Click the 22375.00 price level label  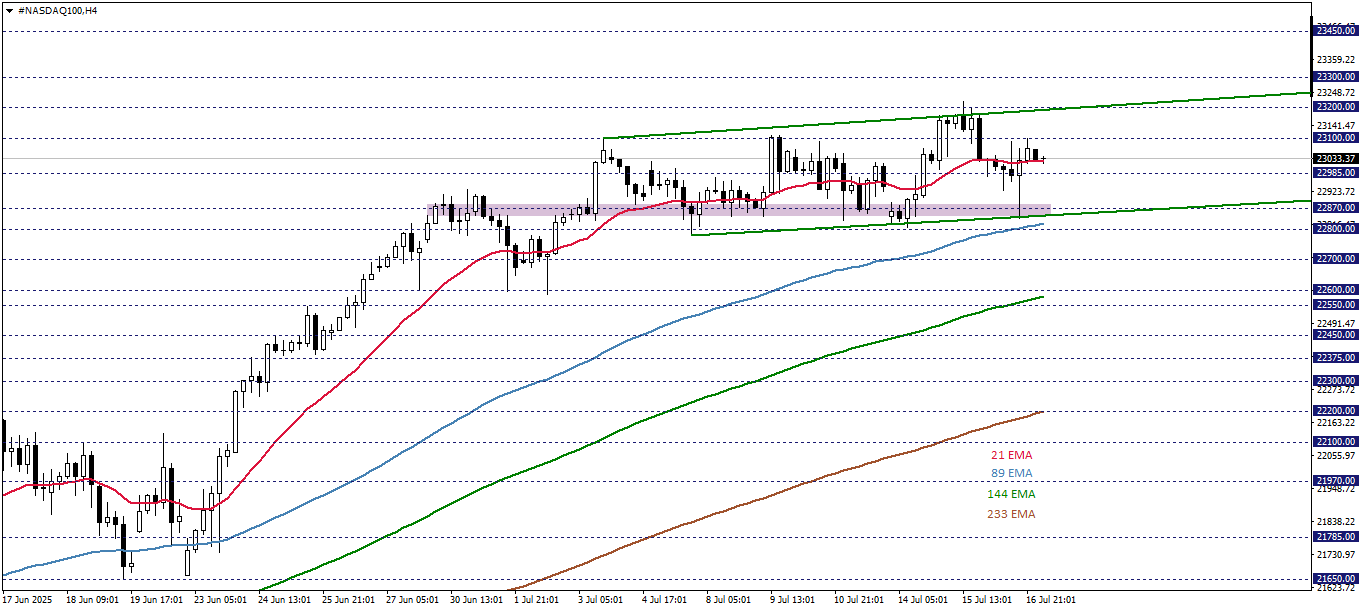tap(1336, 357)
